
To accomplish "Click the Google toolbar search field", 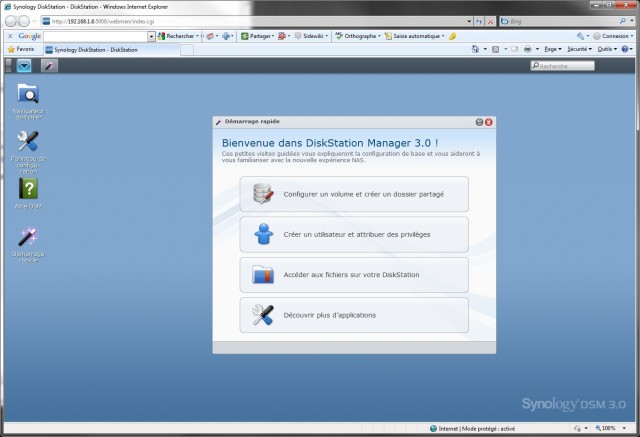I will (x=96, y=36).
